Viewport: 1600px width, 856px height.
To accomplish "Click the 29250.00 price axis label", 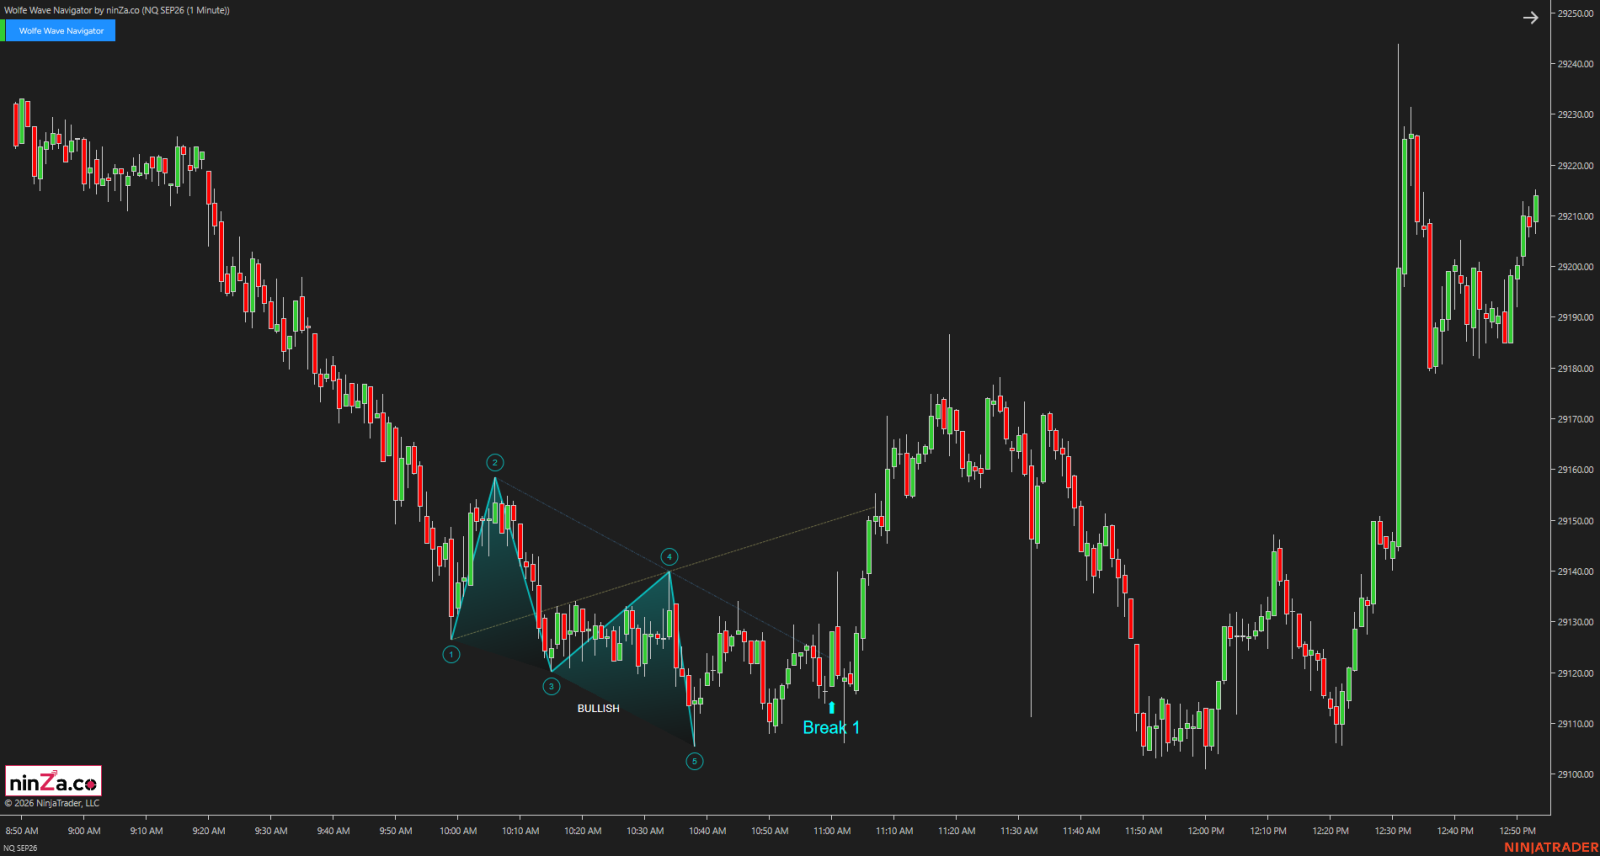I will click(1575, 13).
